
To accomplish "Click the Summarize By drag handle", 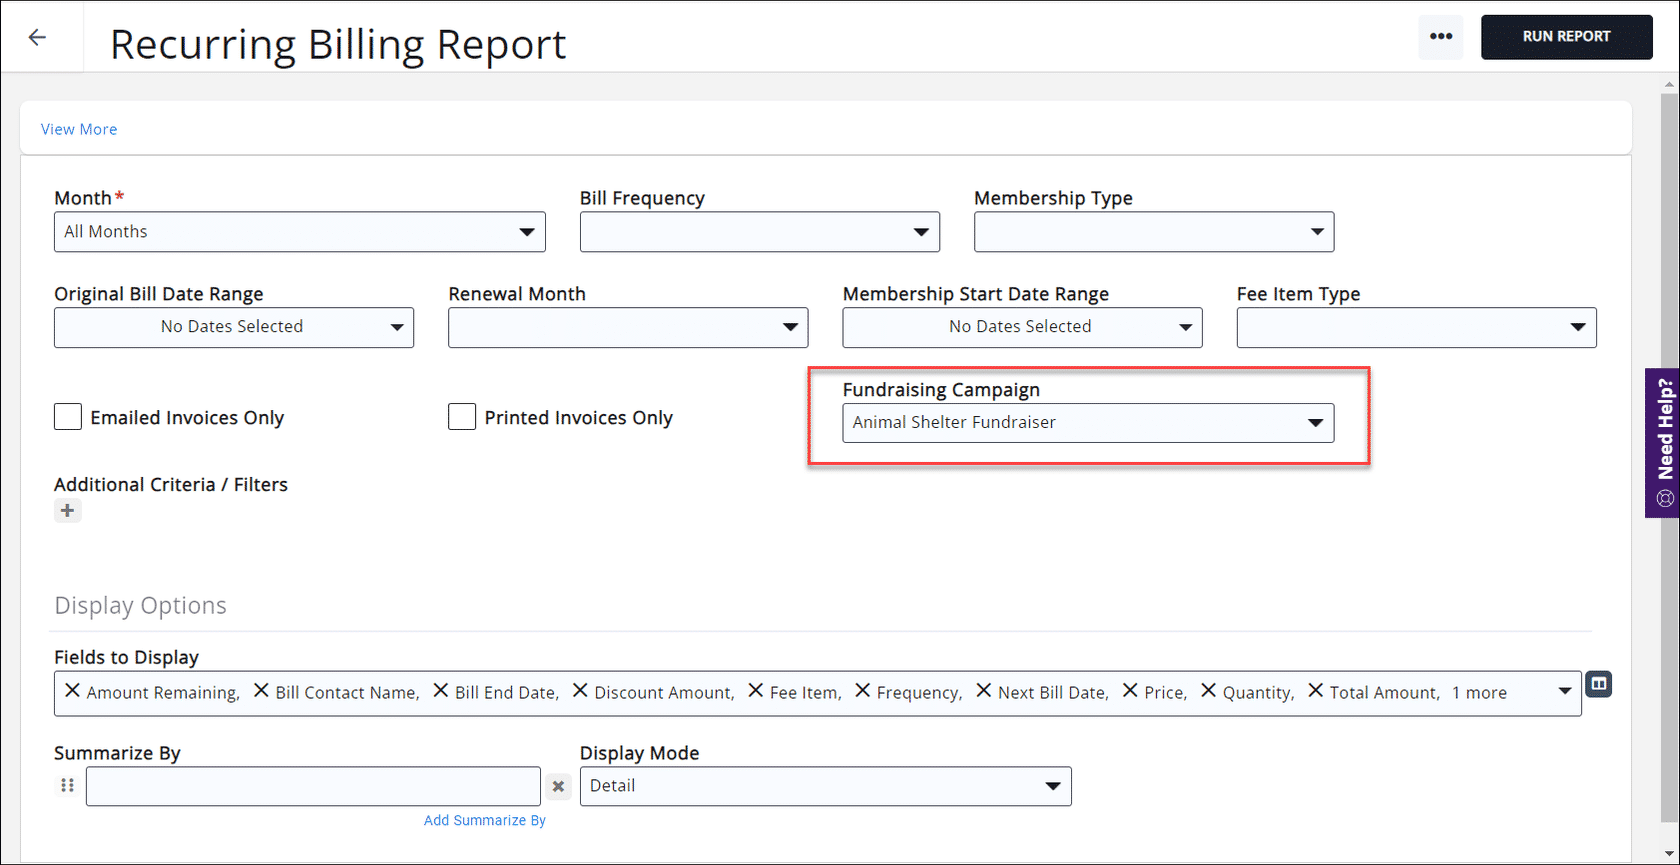I will tap(67, 786).
